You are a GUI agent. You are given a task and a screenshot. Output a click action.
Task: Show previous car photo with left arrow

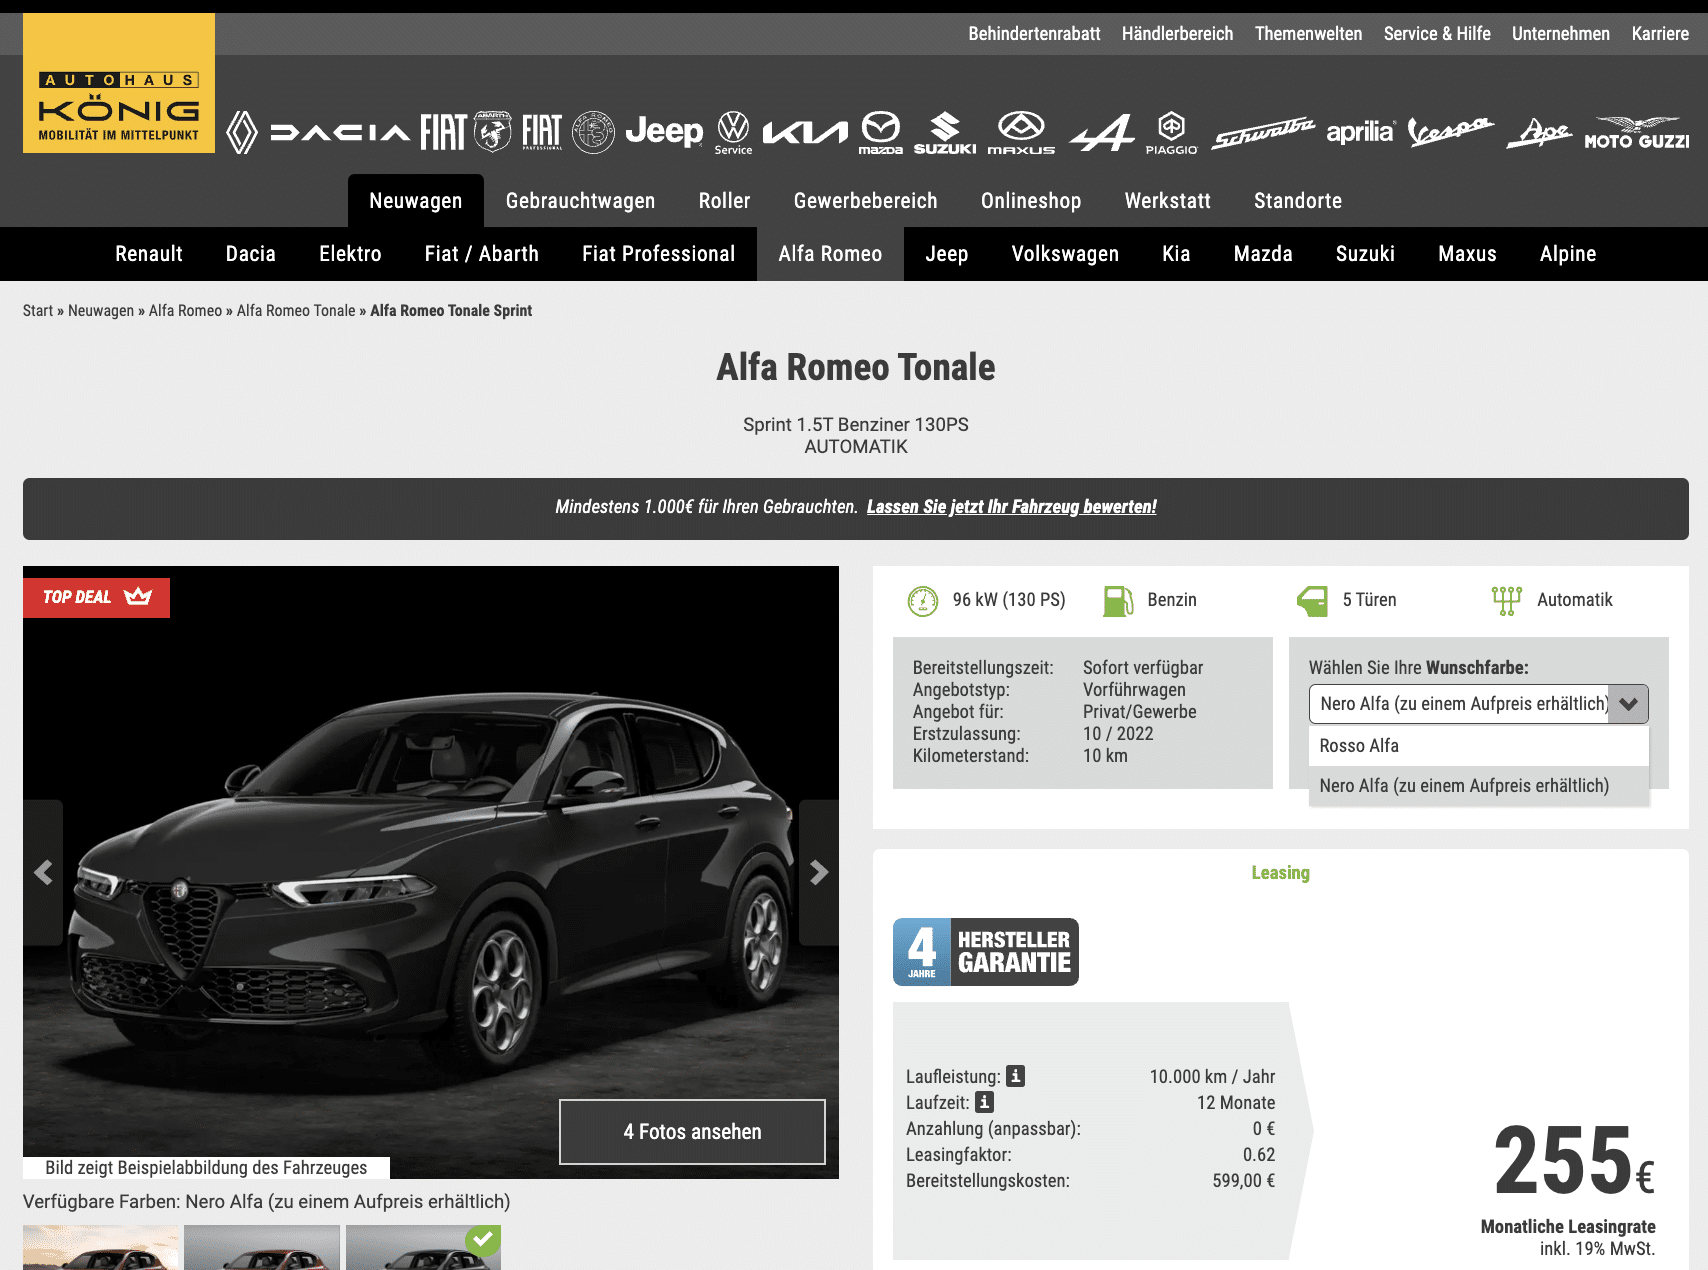[43, 872]
